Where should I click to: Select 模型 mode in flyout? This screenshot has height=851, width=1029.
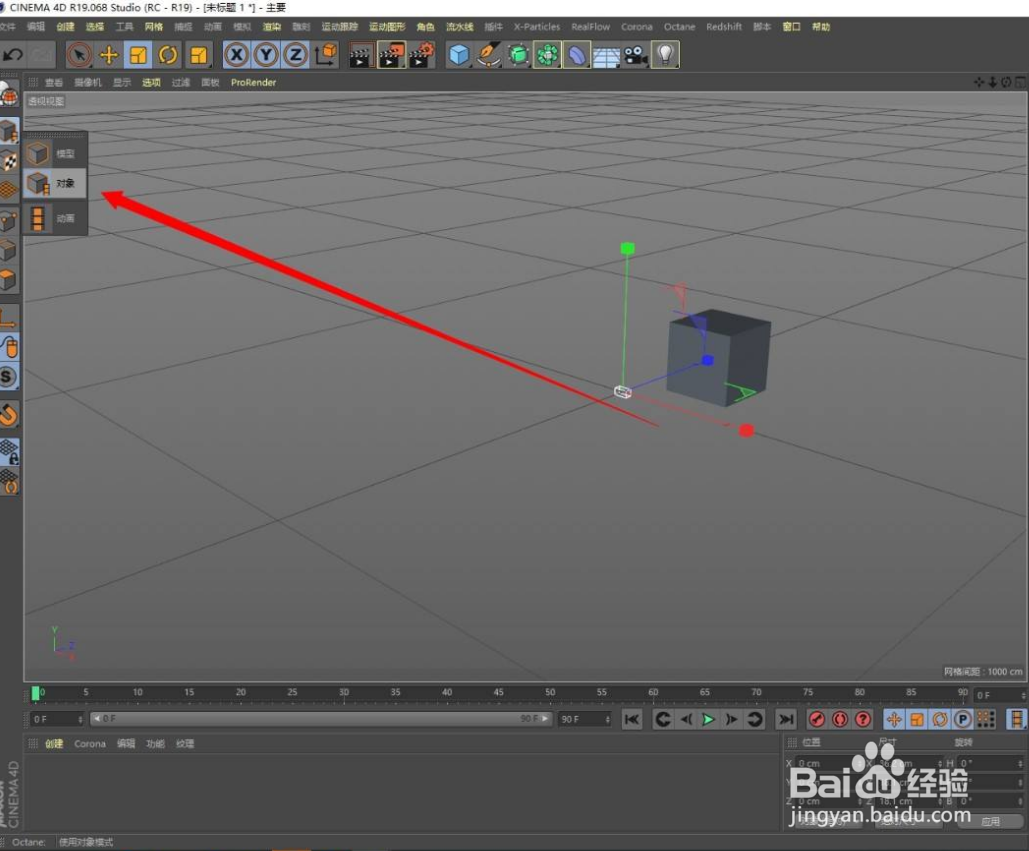[55, 154]
